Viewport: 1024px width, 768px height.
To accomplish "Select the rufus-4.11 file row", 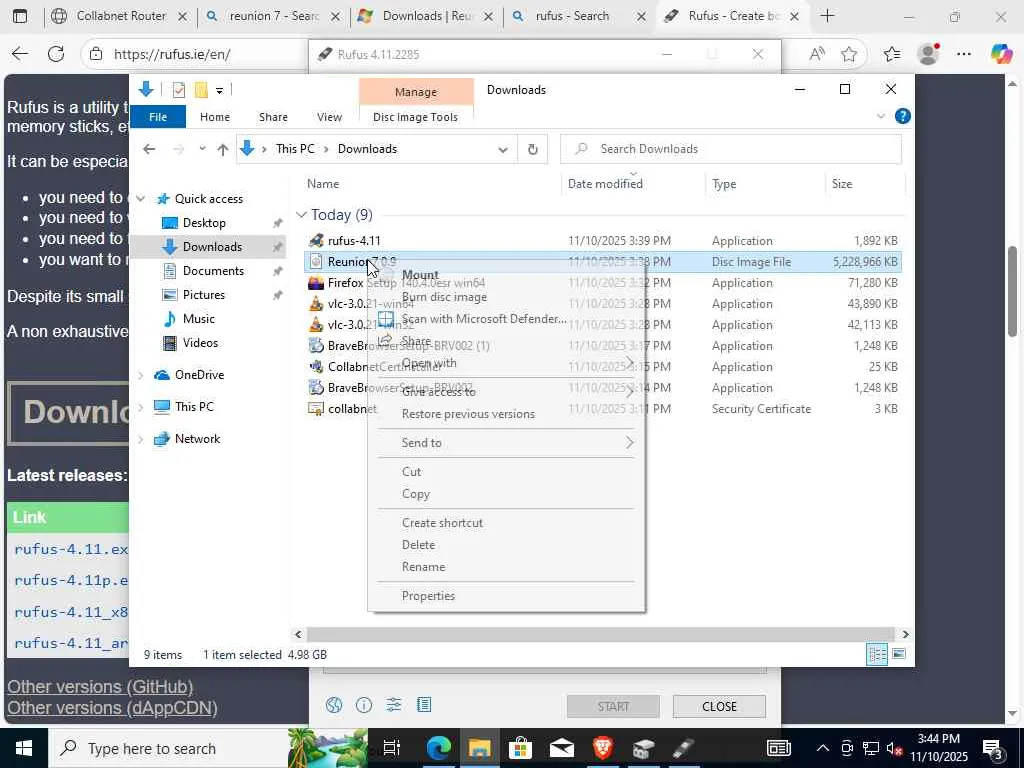I will pyautogui.click(x=603, y=241).
